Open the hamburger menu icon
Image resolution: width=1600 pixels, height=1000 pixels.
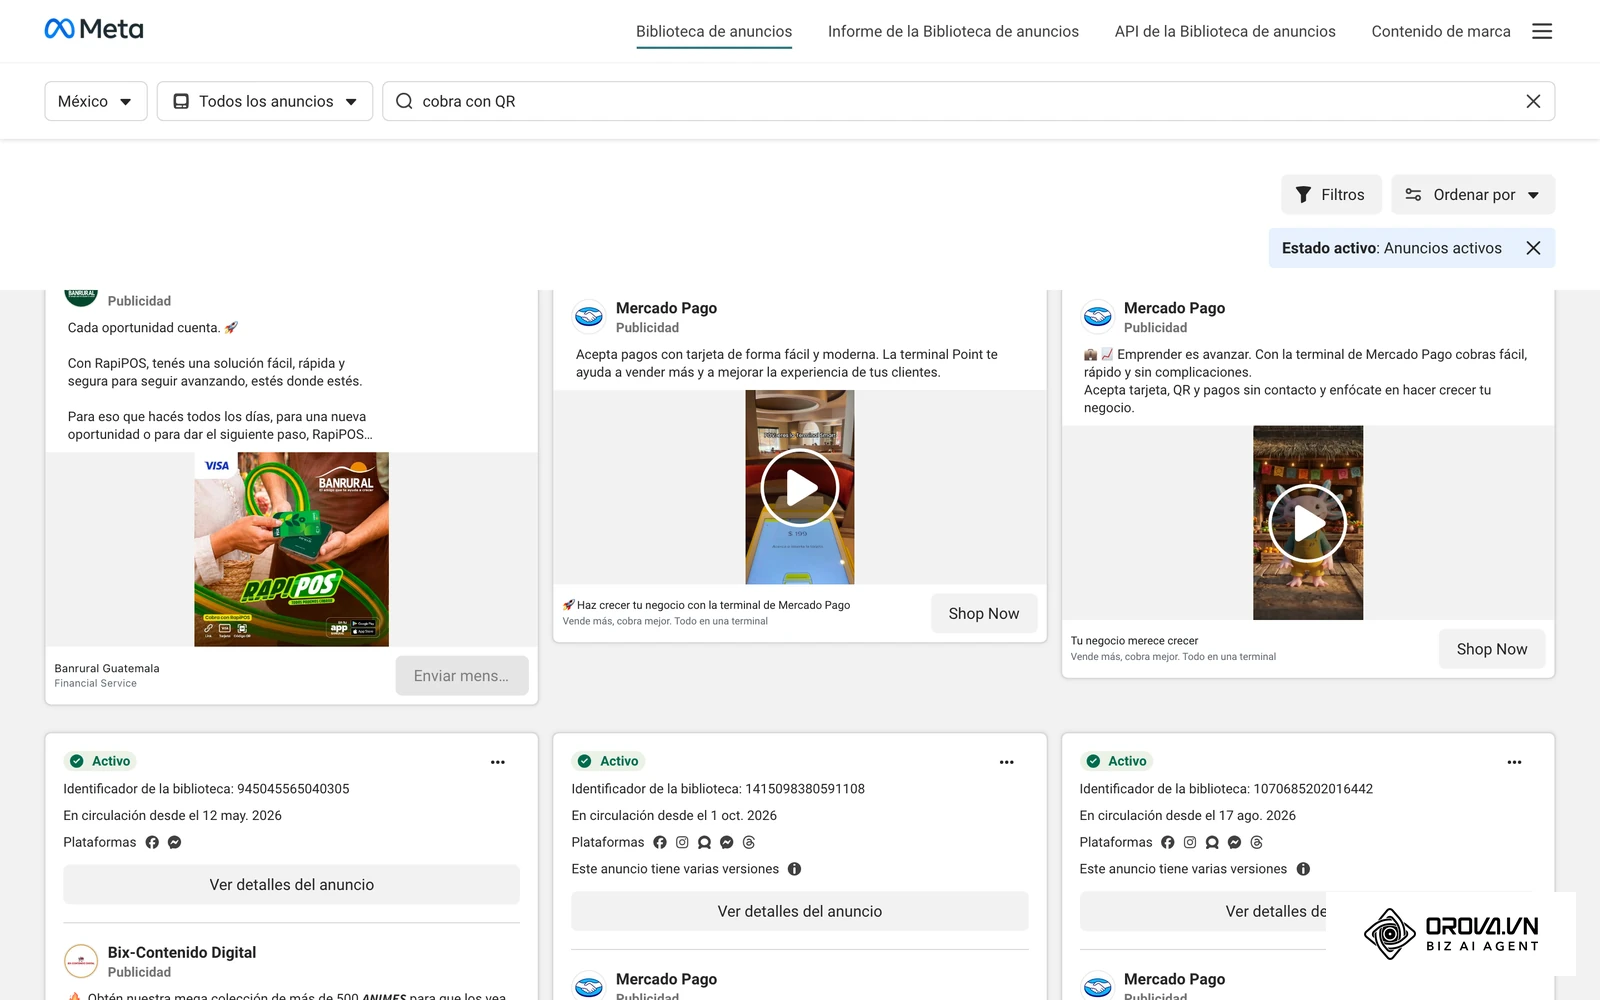[1542, 31]
